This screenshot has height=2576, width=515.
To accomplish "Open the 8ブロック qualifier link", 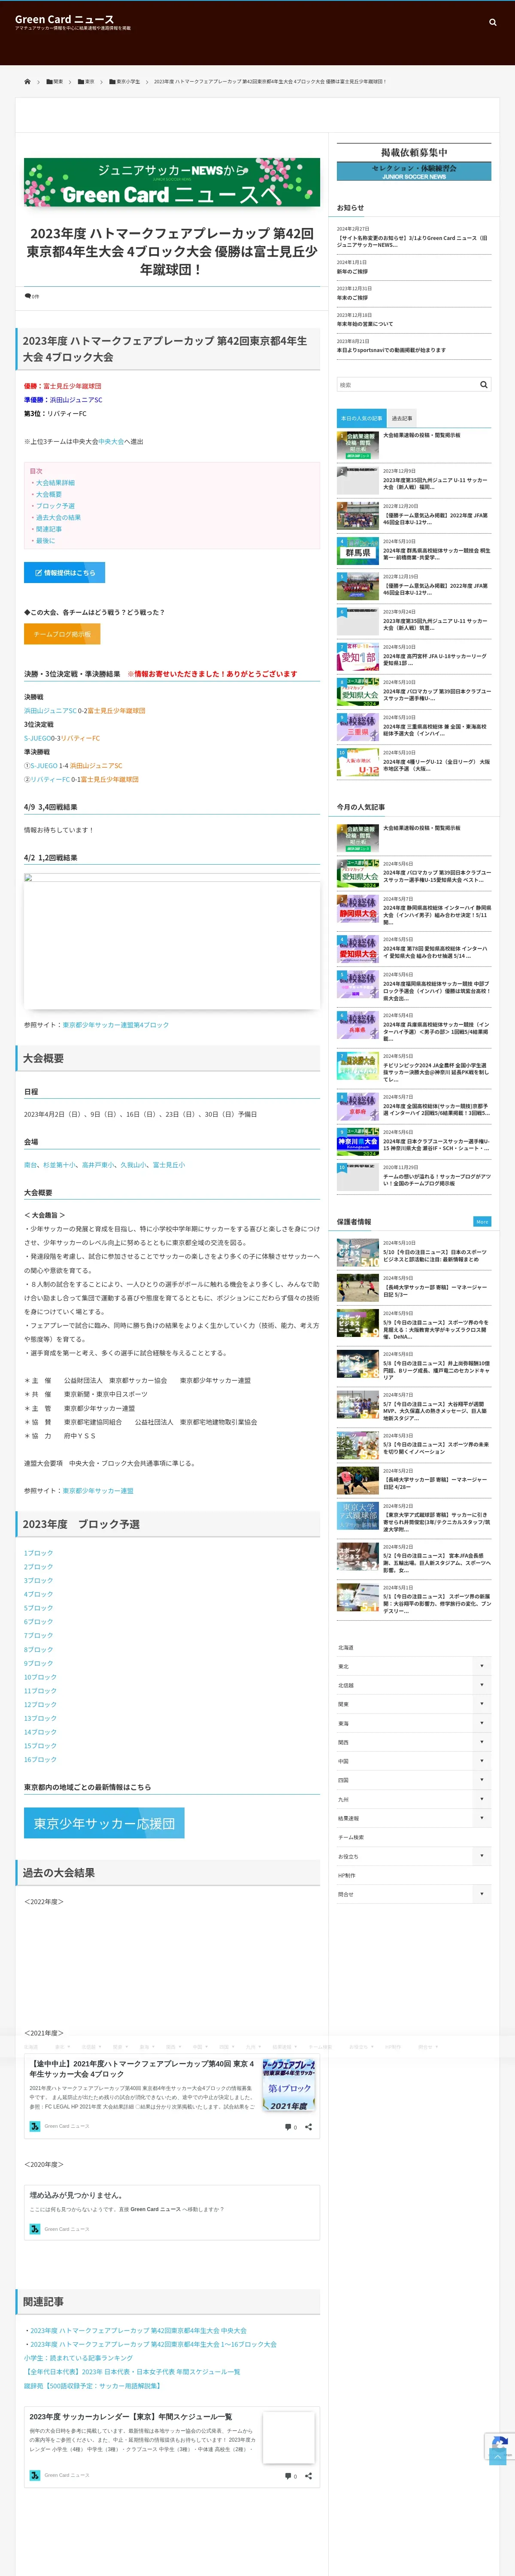I will click(38, 1649).
